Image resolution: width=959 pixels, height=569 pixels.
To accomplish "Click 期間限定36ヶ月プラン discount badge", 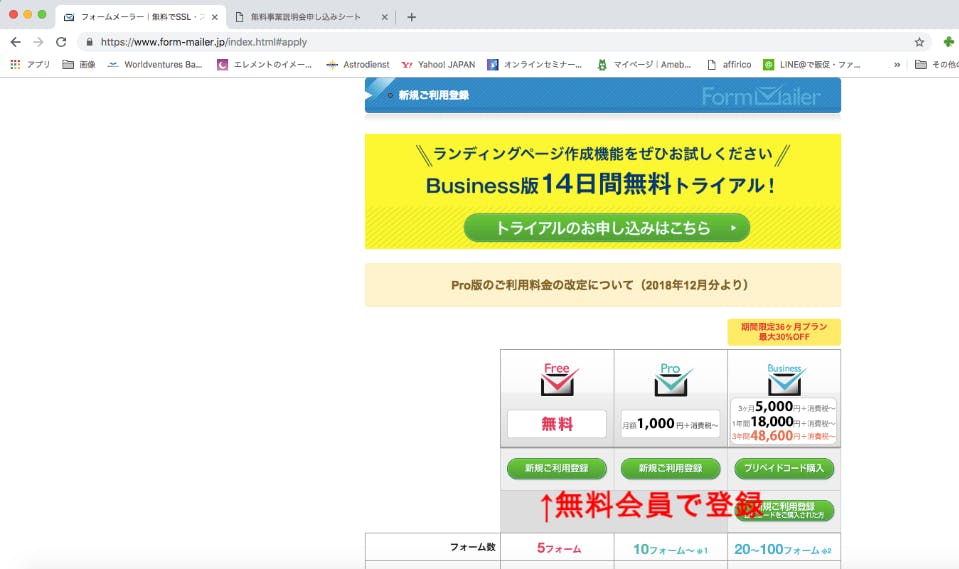I will pyautogui.click(x=784, y=332).
